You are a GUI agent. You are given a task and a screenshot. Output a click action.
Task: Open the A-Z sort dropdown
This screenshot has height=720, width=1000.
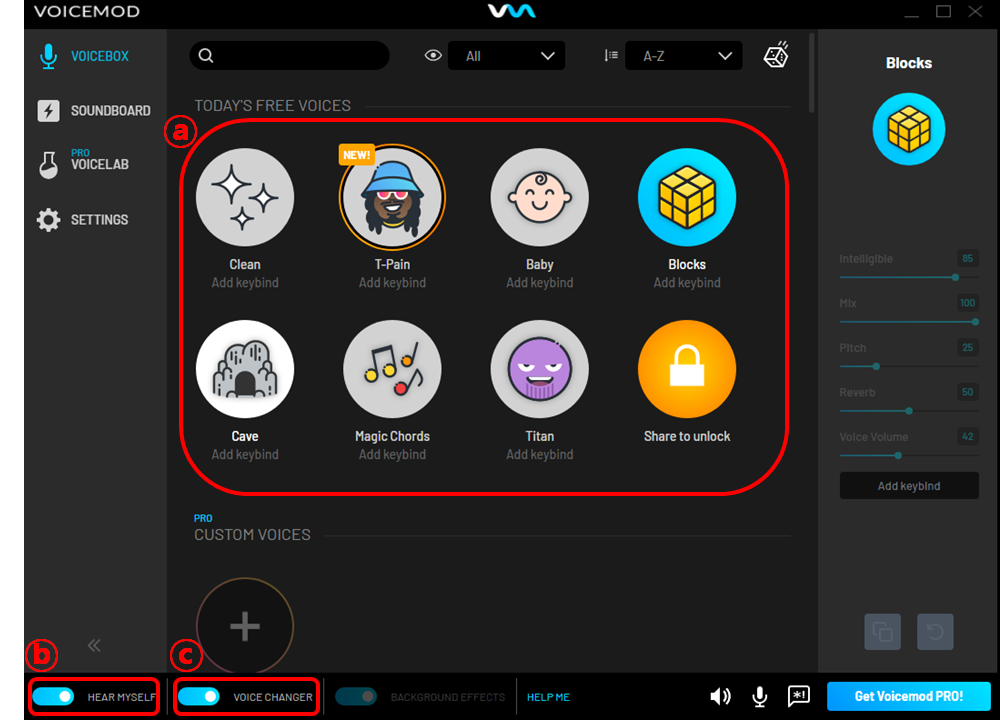684,55
